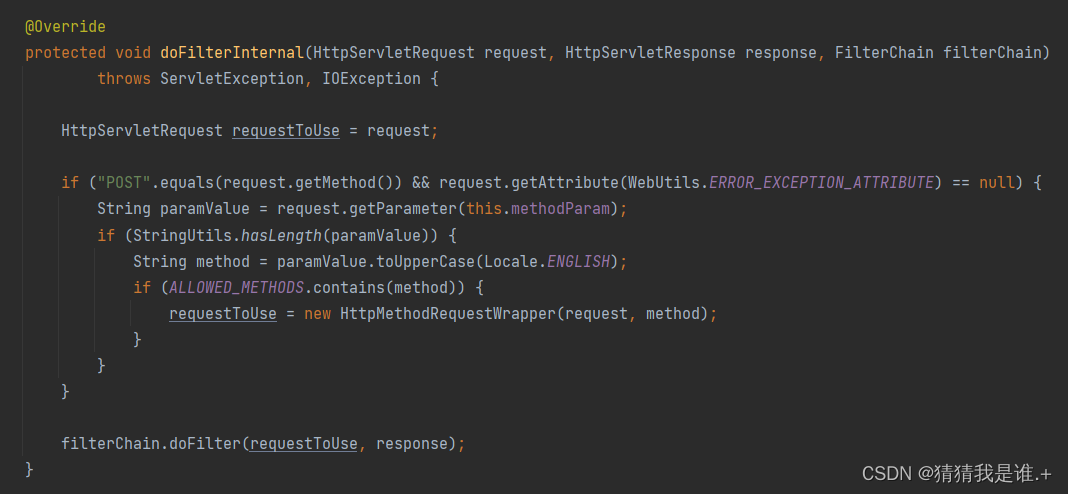Click the HttpMethodRequestWrapper constructor name

click(x=446, y=313)
